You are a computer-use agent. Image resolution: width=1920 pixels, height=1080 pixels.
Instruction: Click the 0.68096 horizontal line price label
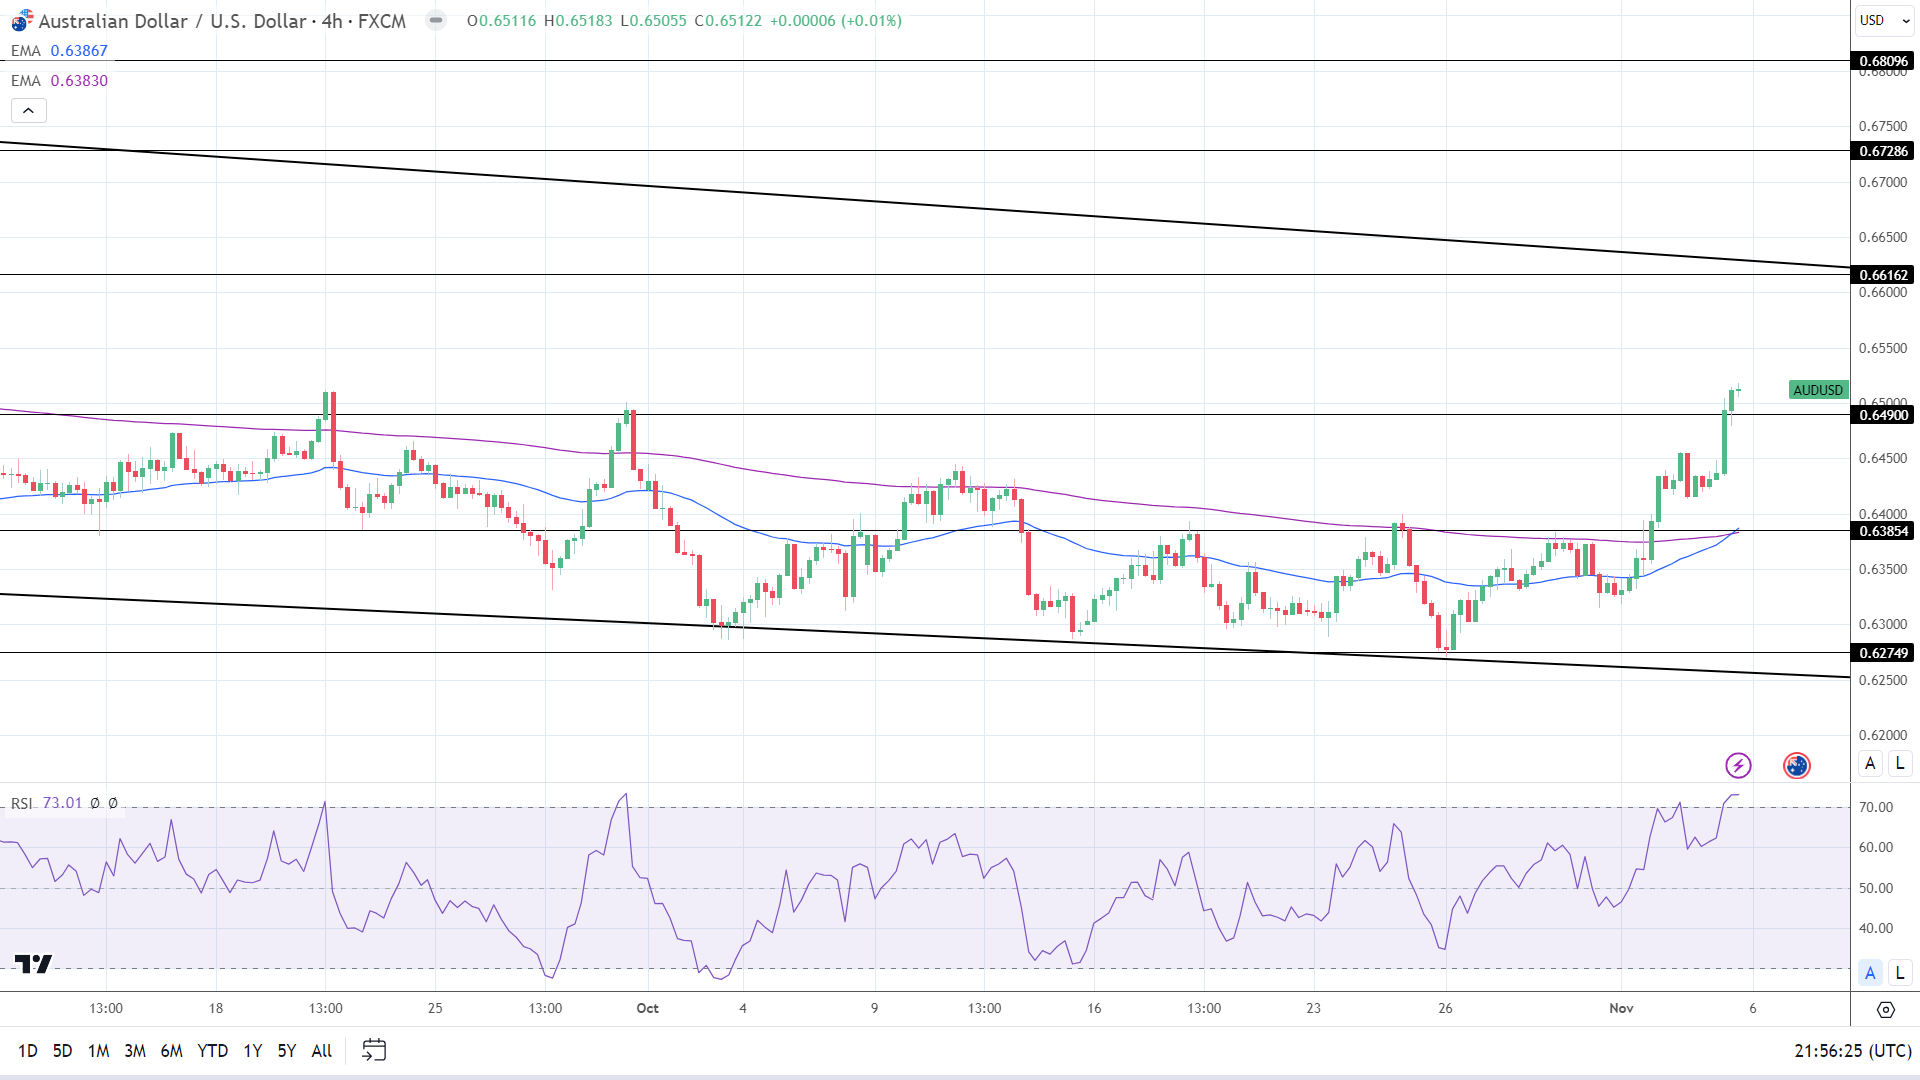coord(1883,61)
